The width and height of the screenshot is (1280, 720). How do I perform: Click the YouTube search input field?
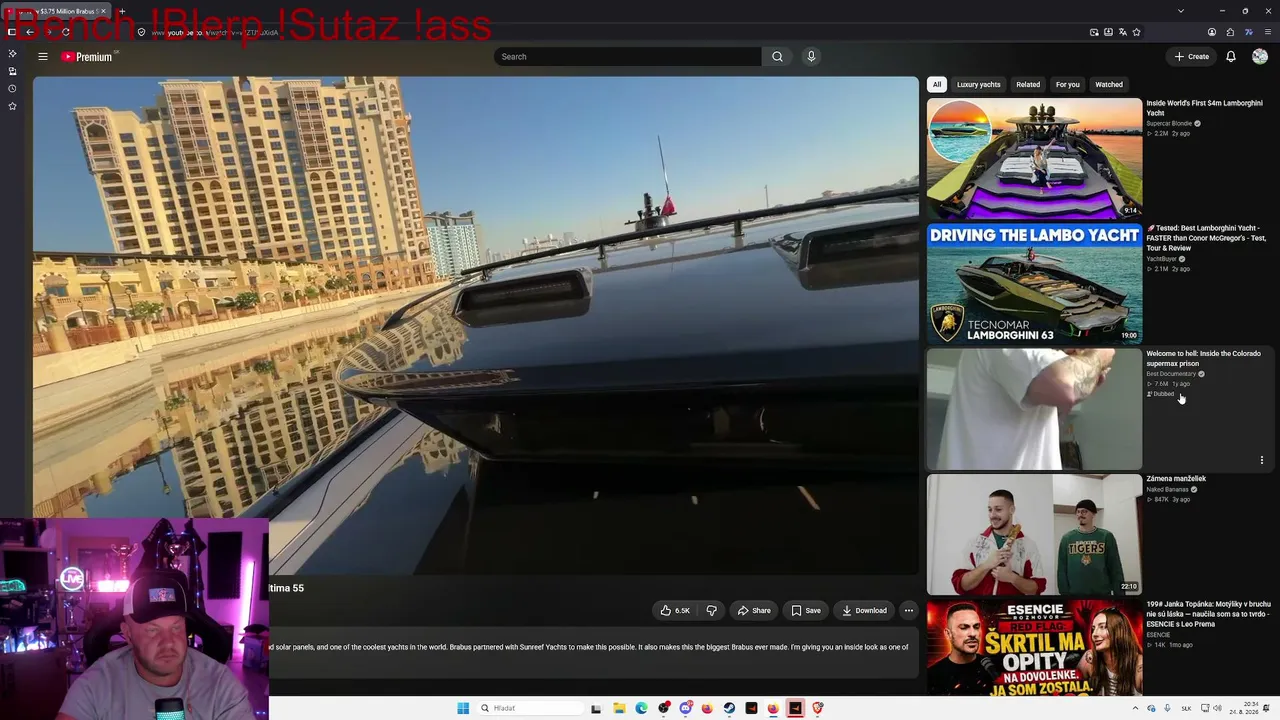point(627,57)
